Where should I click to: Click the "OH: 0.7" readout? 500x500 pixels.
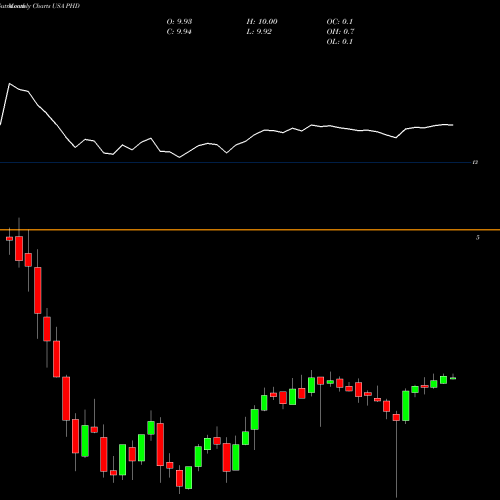click(x=340, y=32)
